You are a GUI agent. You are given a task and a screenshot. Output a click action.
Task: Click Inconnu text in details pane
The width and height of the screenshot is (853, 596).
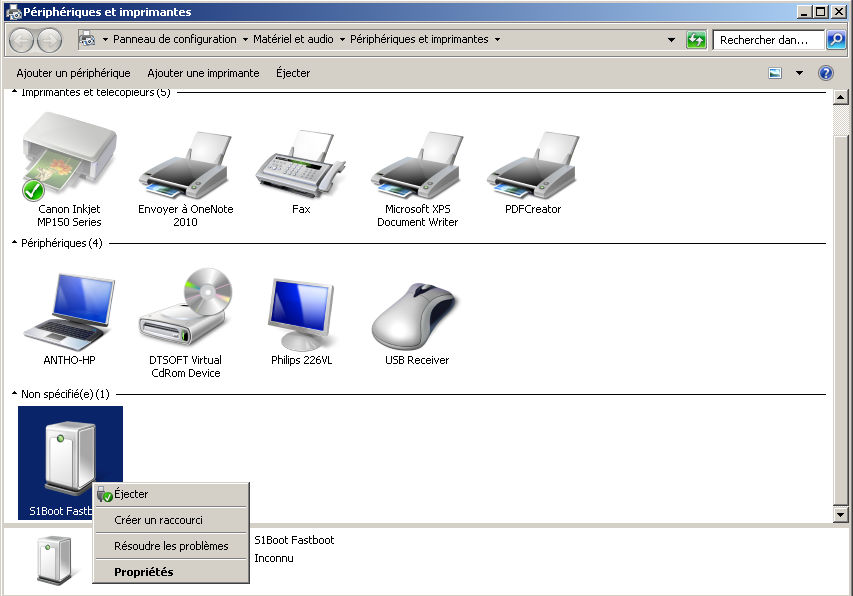tap(274, 558)
